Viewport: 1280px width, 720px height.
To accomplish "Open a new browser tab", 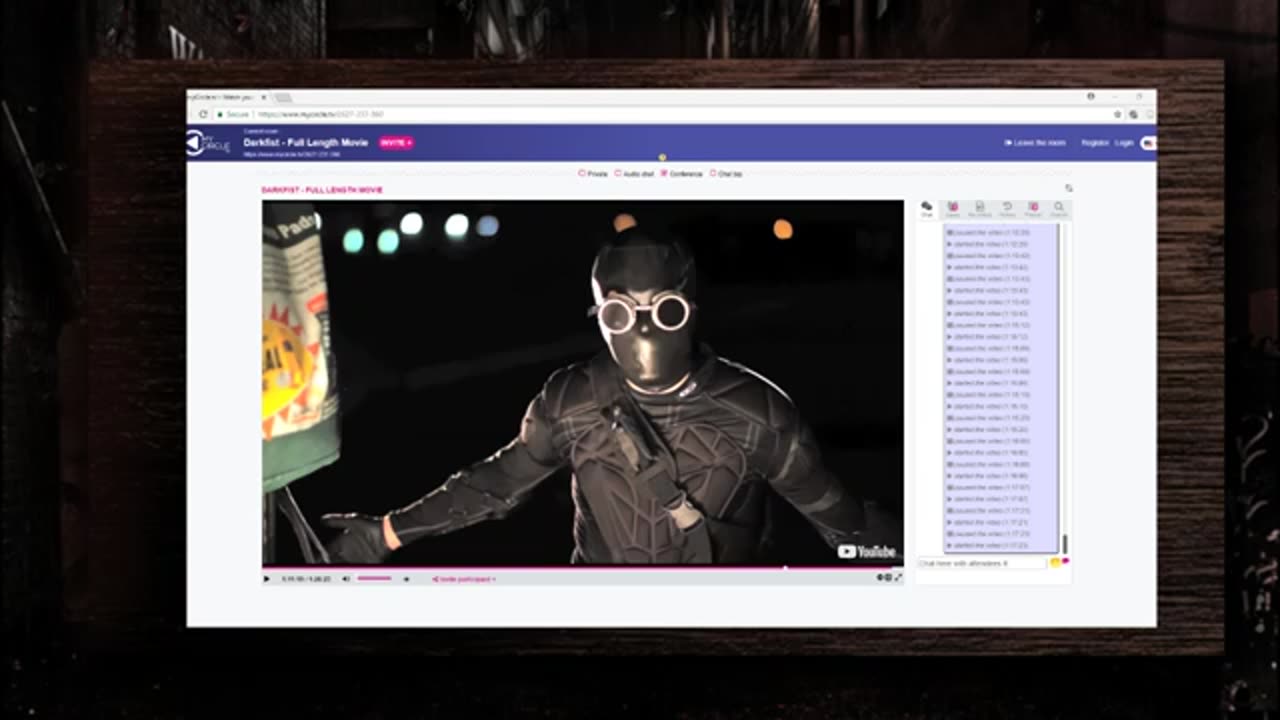I will [x=283, y=97].
